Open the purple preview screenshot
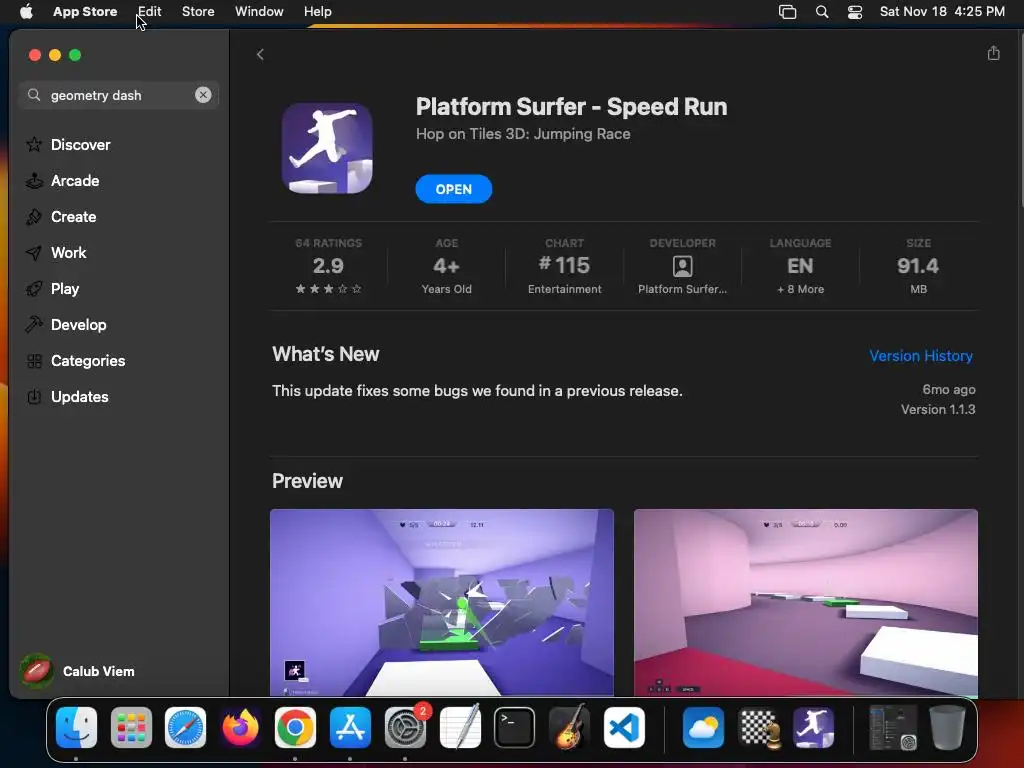Viewport: 1024px width, 768px height. 441,602
